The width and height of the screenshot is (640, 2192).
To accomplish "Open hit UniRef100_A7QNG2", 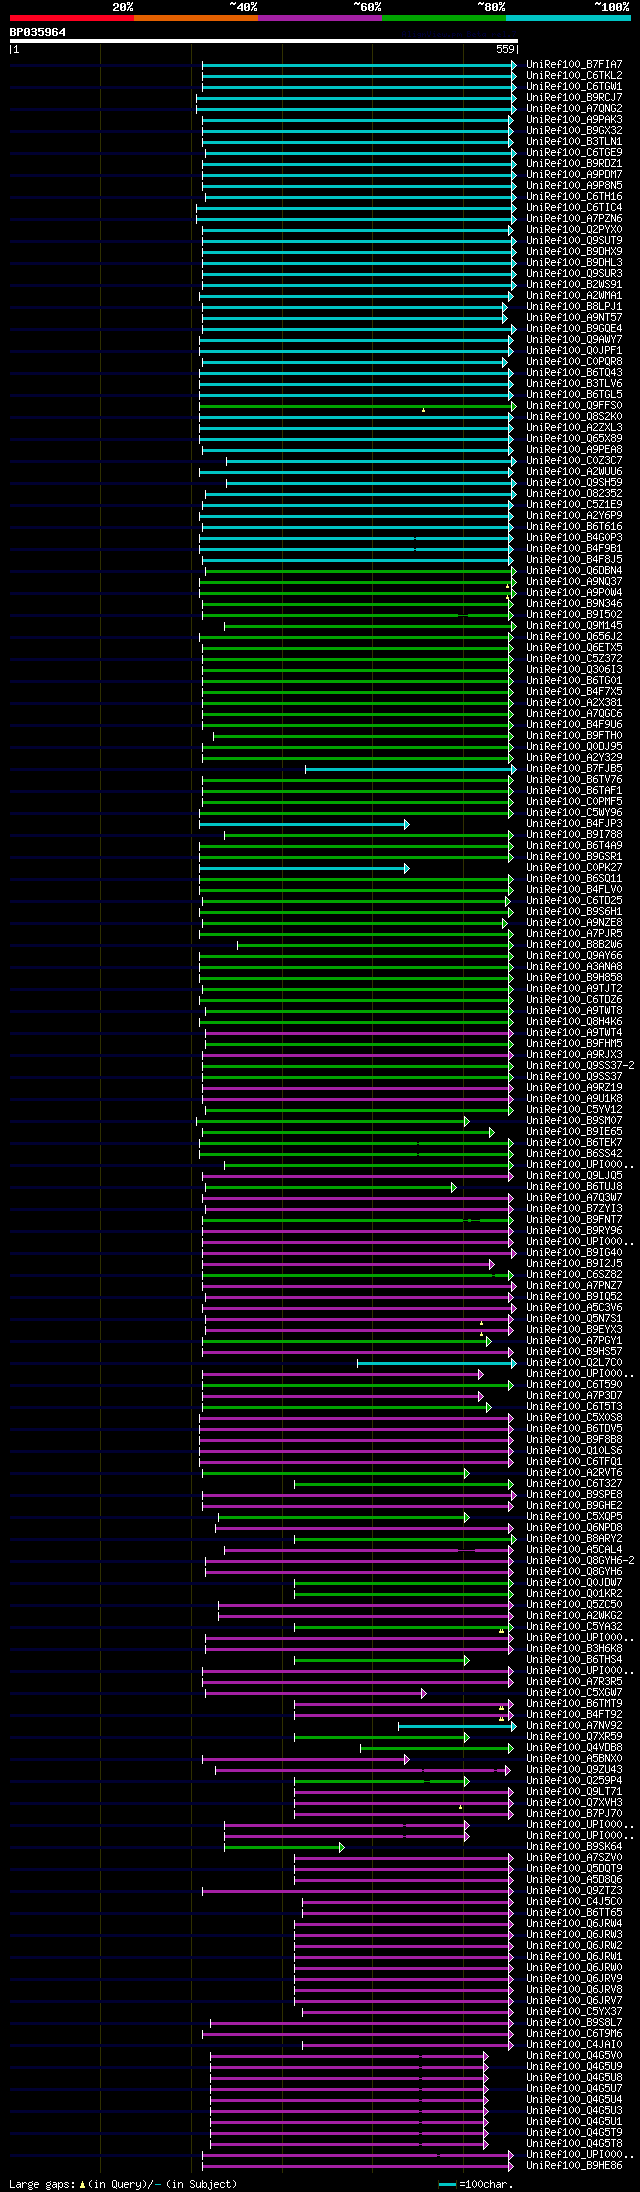I will pyautogui.click(x=574, y=108).
